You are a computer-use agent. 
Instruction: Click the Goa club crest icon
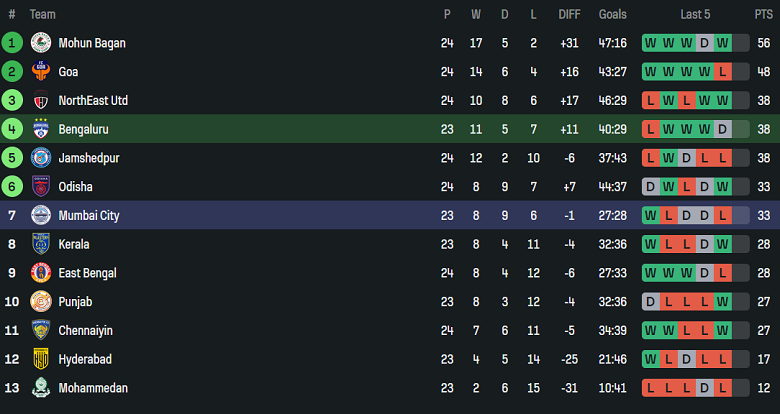[41, 72]
